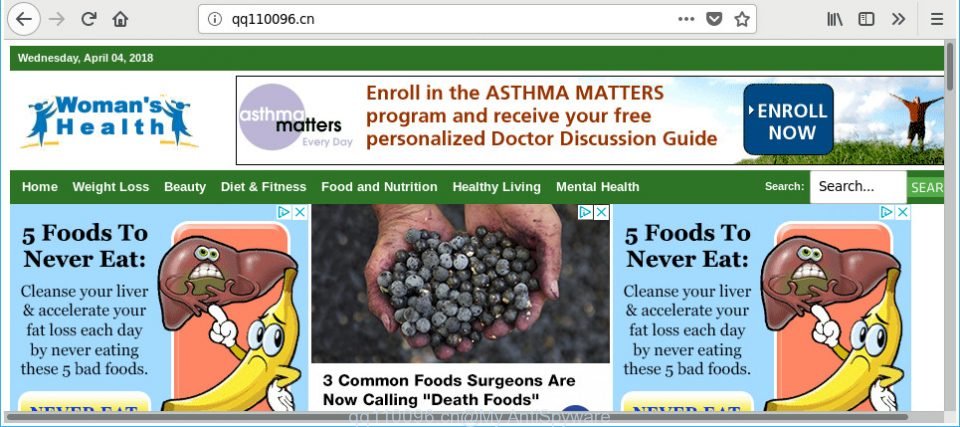
Task: Click the ENROLL NOW banner button
Action: point(789,119)
